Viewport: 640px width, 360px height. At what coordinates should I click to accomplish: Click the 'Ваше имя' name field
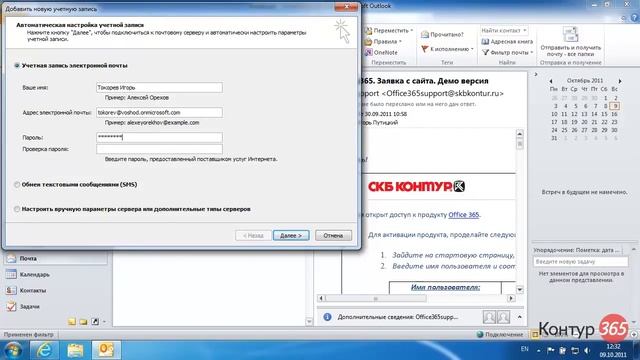(159, 87)
